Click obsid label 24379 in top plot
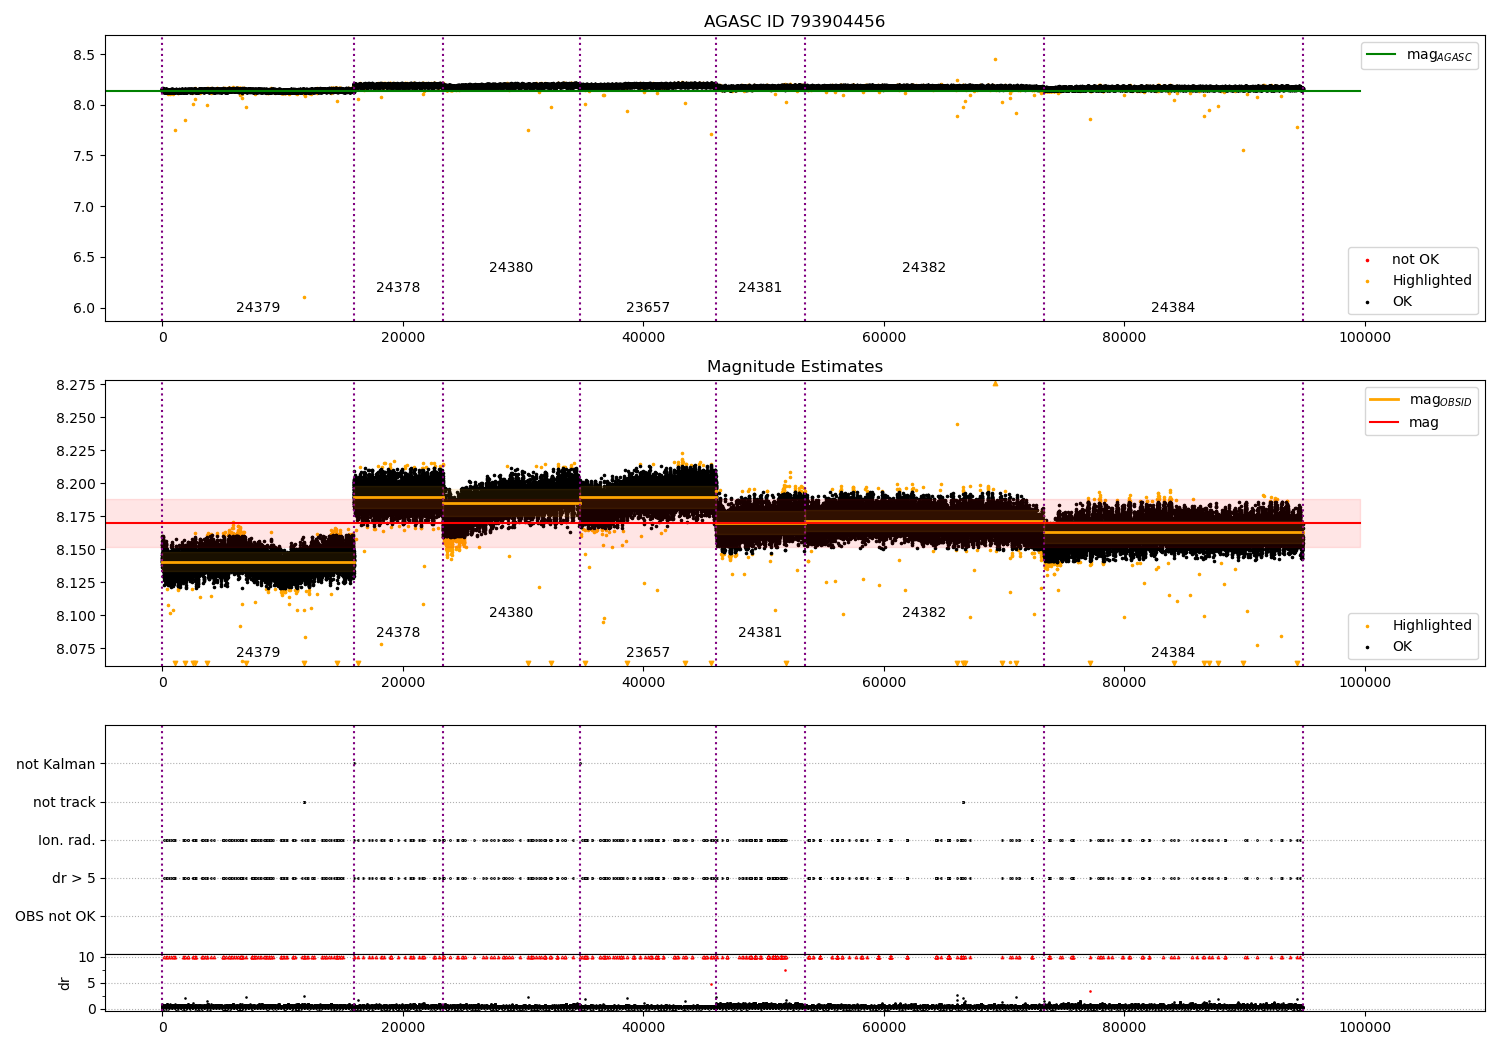 click(258, 308)
